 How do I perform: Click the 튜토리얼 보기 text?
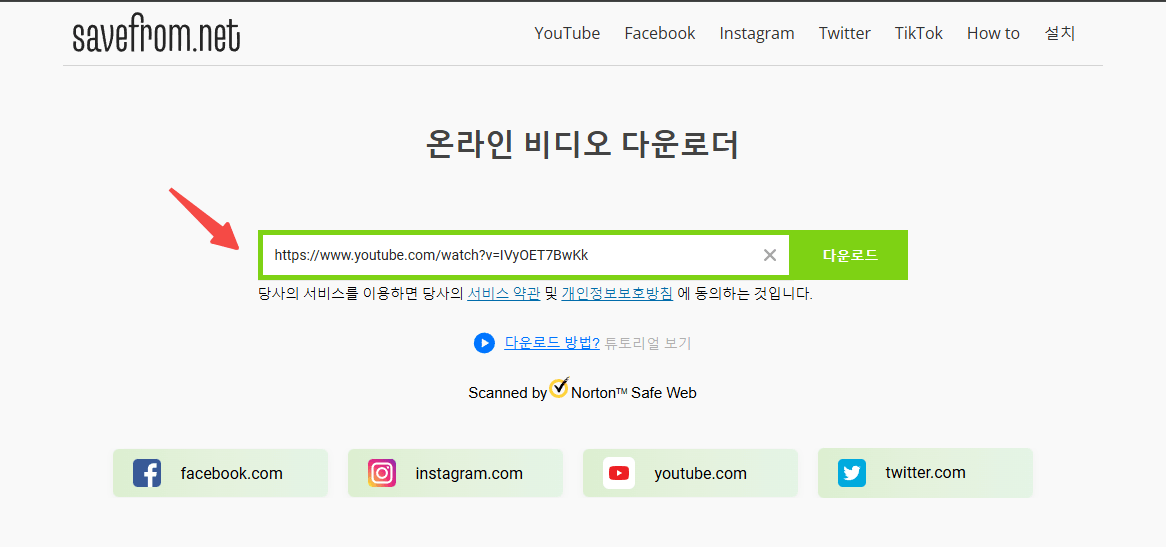click(x=648, y=343)
